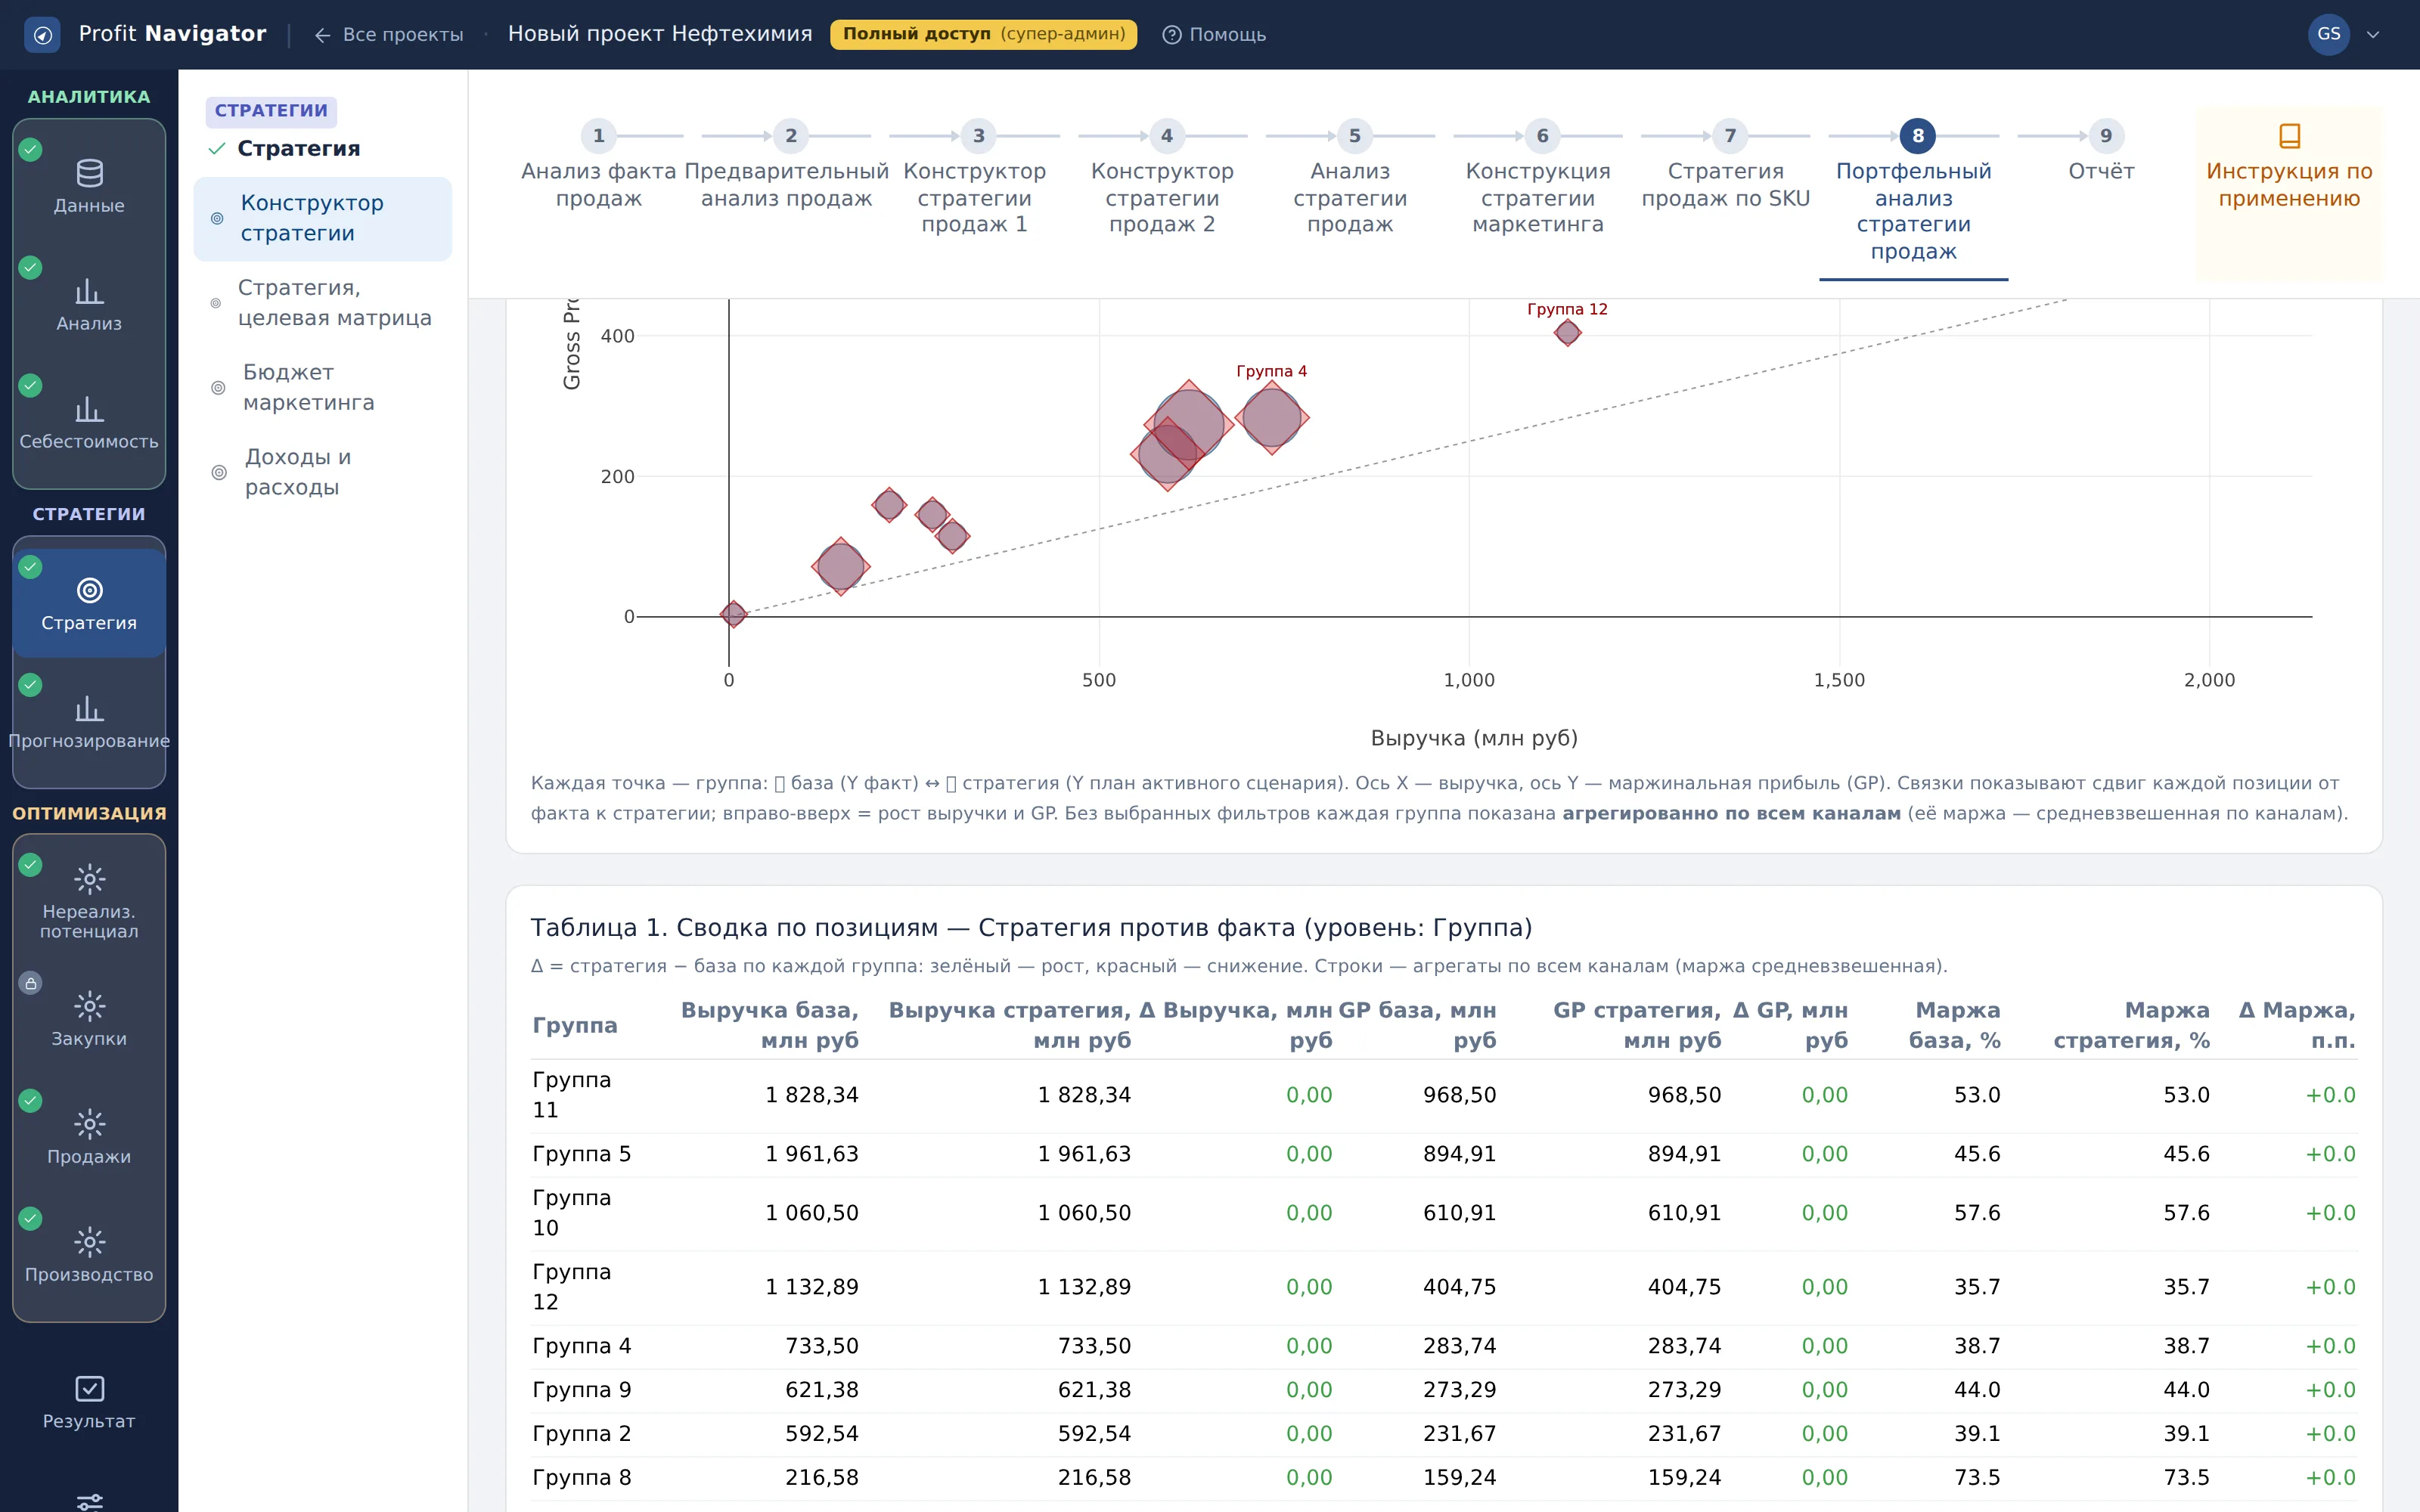This screenshot has width=2420, height=1512.
Task: Select Конструктор стратегии submenu item
Action: pos(322,218)
